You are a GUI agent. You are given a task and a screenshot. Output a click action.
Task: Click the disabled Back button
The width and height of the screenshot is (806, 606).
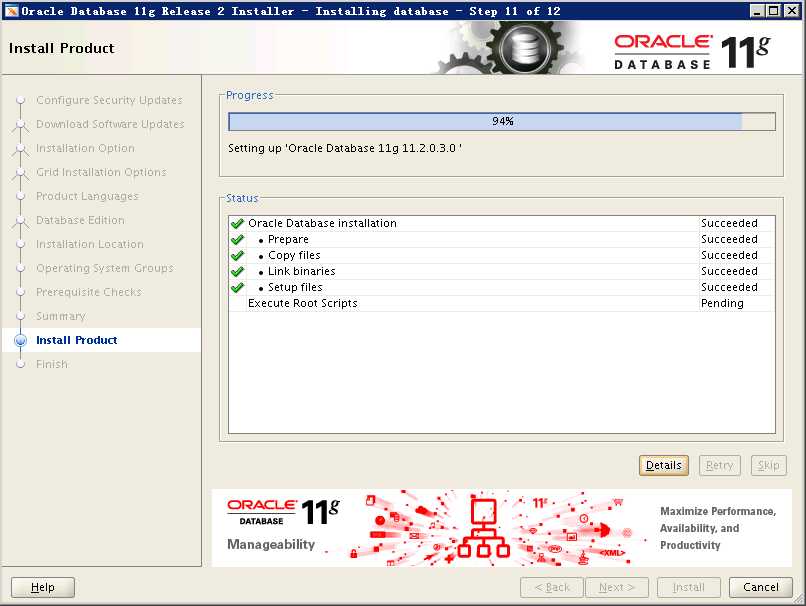click(x=552, y=587)
